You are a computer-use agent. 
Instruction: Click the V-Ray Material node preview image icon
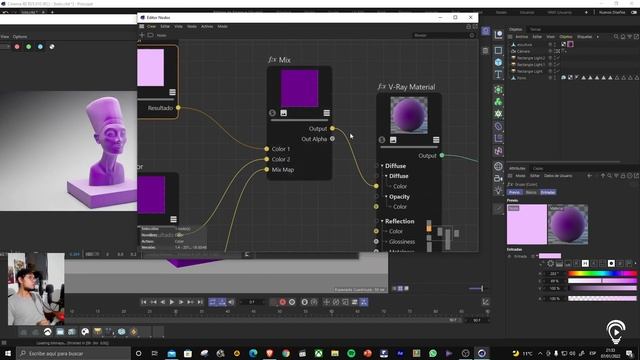point(393,140)
